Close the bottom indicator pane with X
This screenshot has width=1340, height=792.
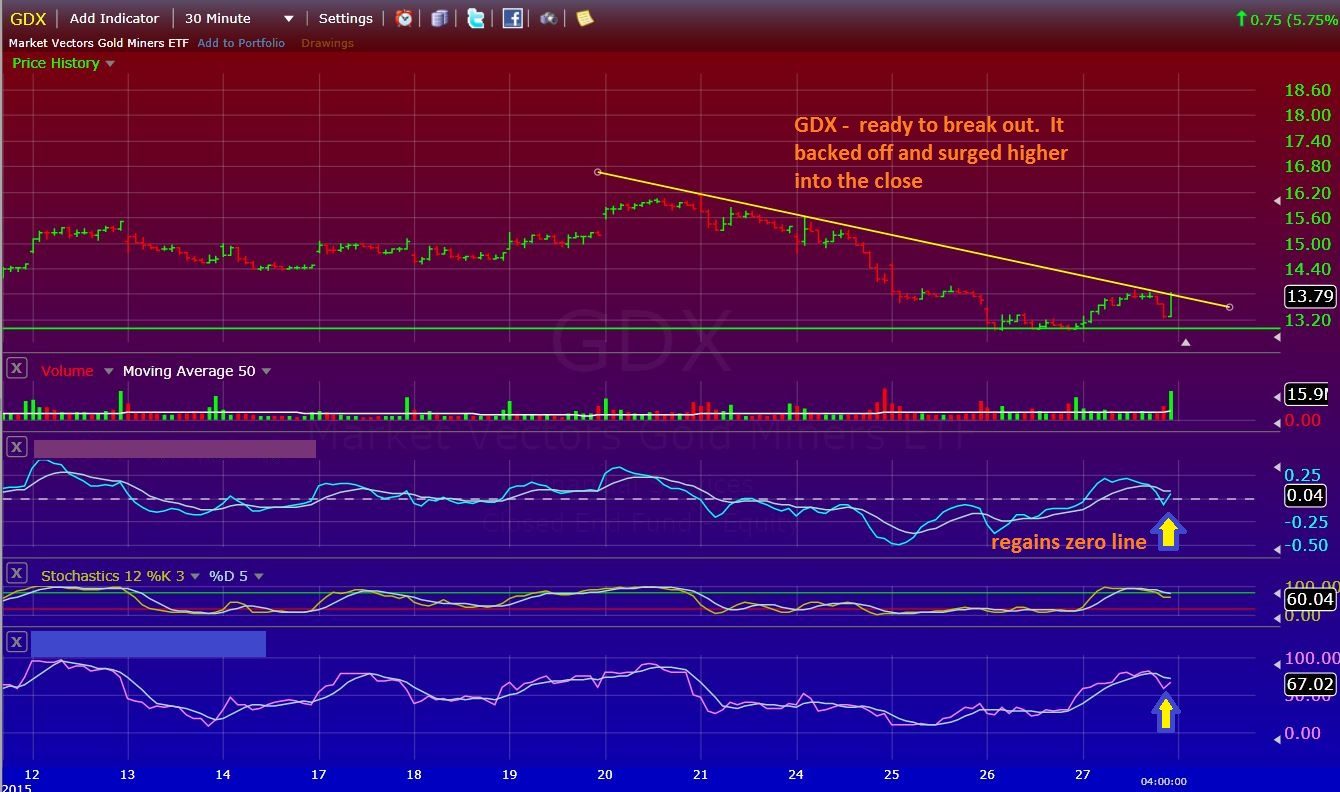16,642
